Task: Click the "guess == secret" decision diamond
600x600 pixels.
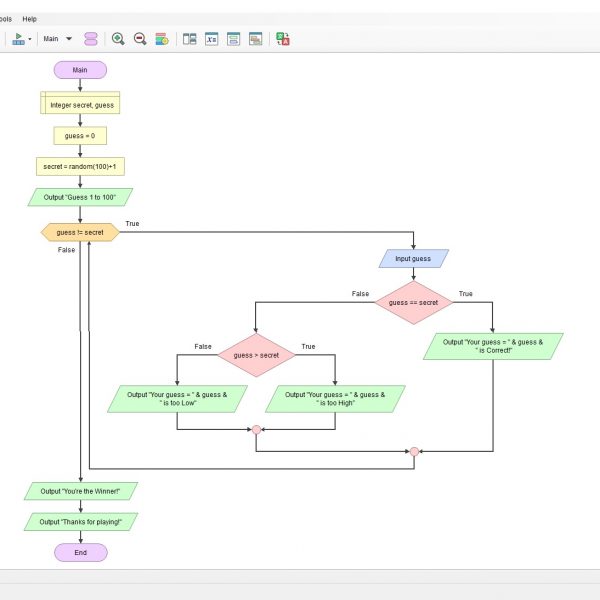Action: (x=413, y=301)
